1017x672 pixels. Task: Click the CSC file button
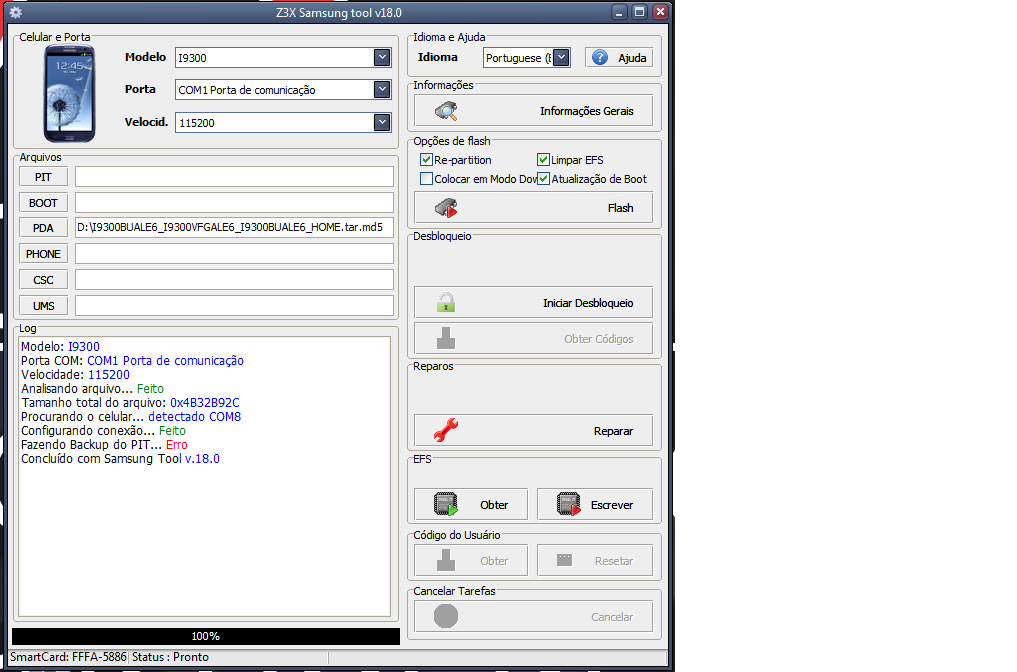[x=43, y=280]
